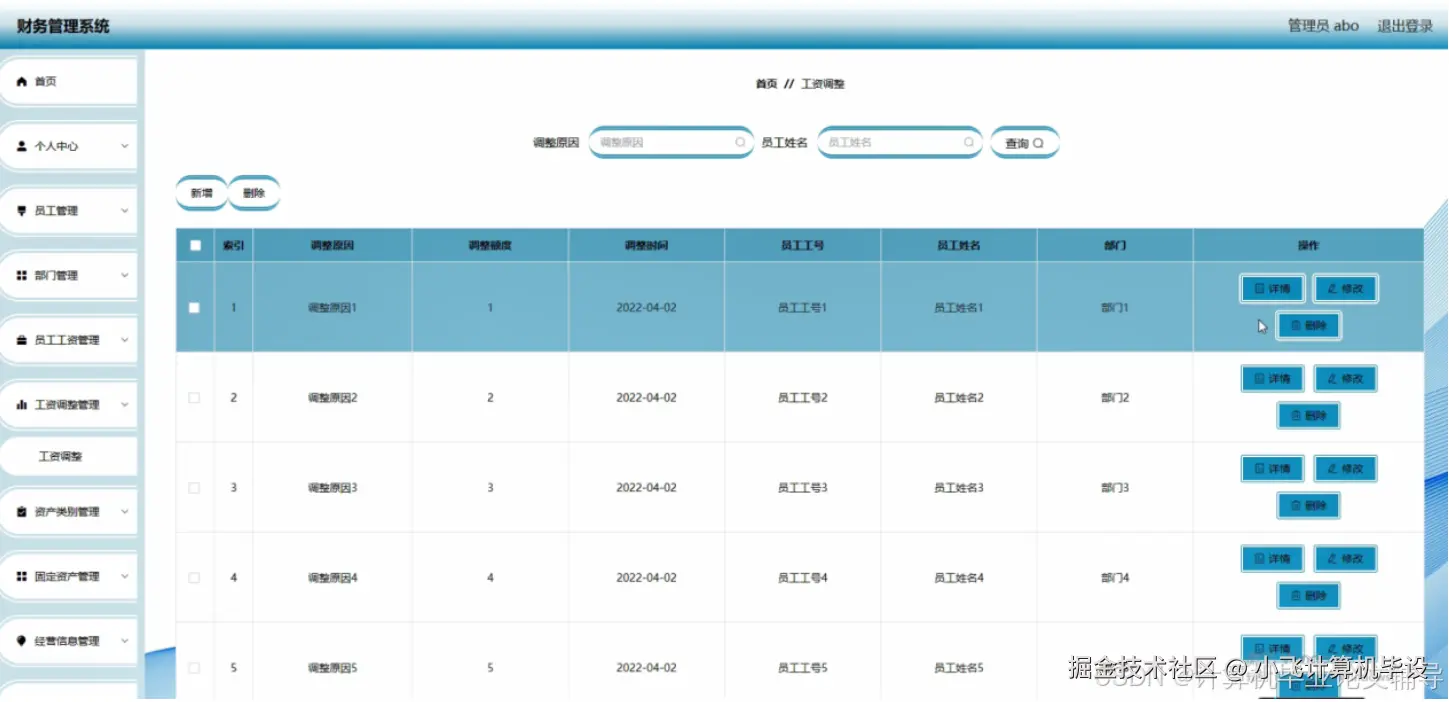Click the search icon in 员工姓名 field
The image size is (1449, 702).
point(968,142)
